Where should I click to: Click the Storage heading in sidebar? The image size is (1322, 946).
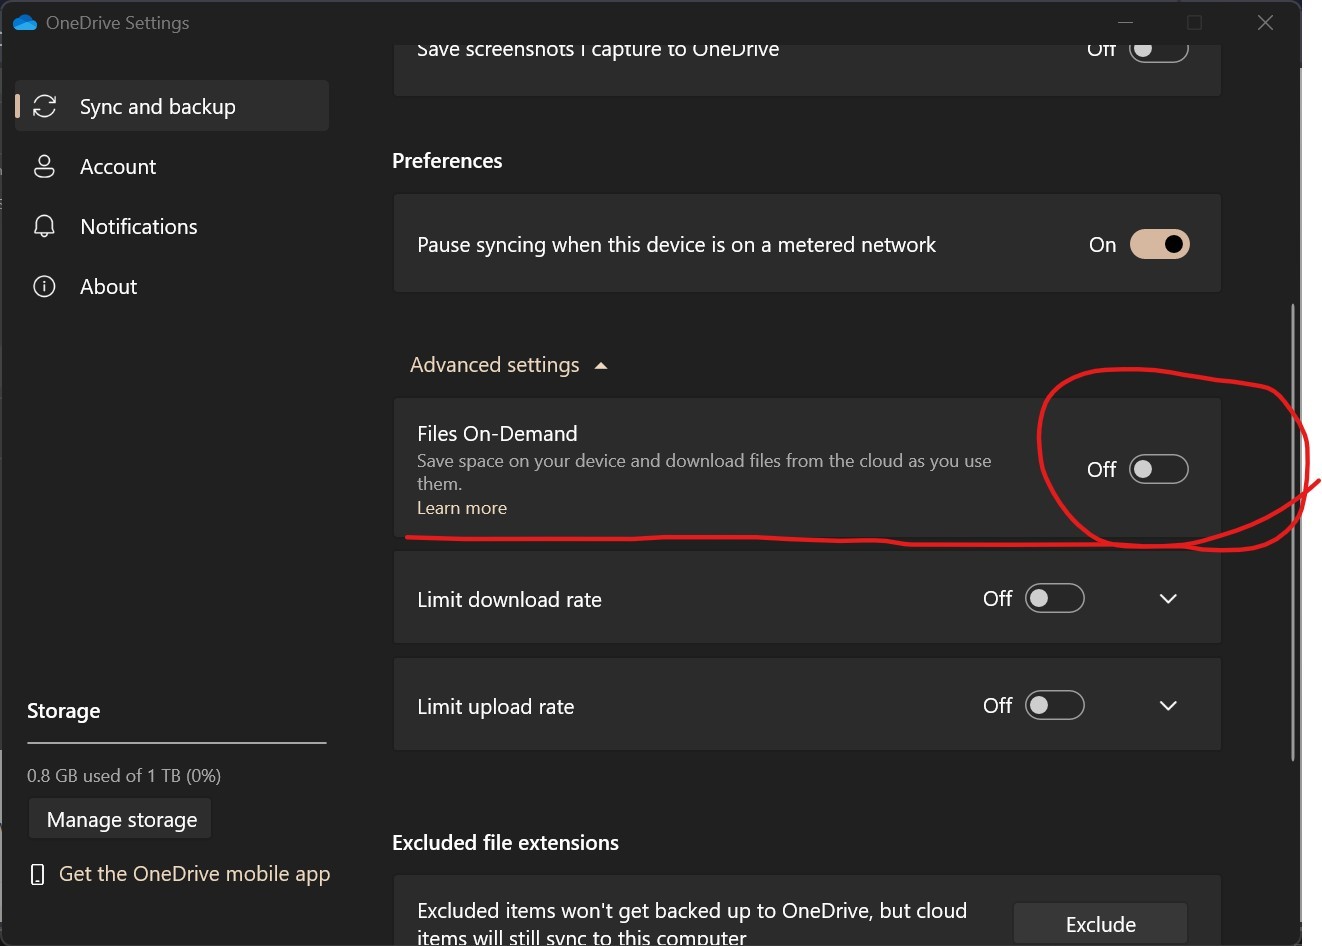[x=64, y=711]
